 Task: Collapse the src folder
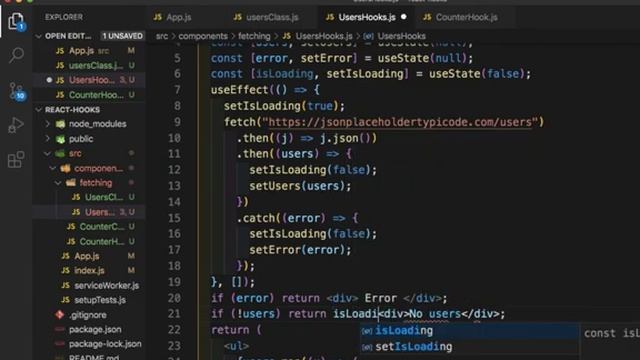click(x=48, y=153)
